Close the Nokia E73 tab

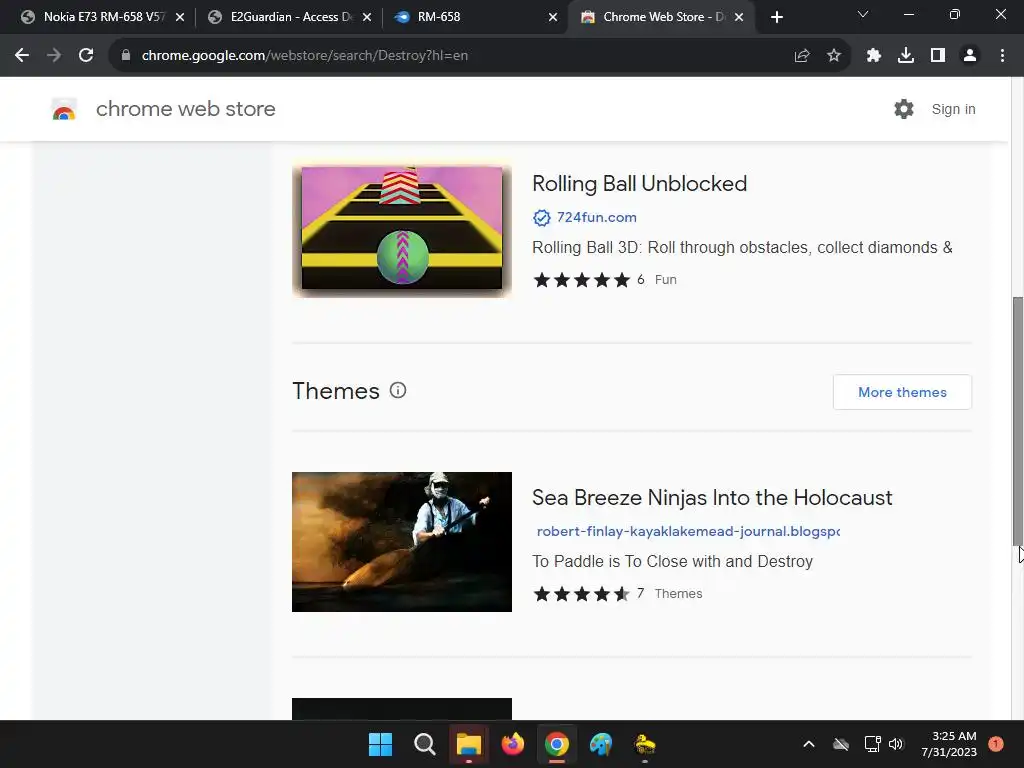180,18
